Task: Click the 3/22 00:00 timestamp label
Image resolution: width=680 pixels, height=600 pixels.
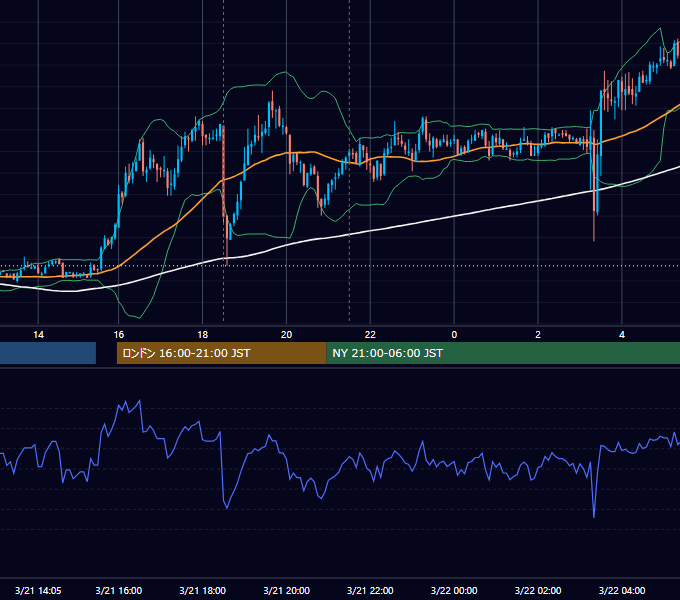Action: pyautogui.click(x=454, y=590)
